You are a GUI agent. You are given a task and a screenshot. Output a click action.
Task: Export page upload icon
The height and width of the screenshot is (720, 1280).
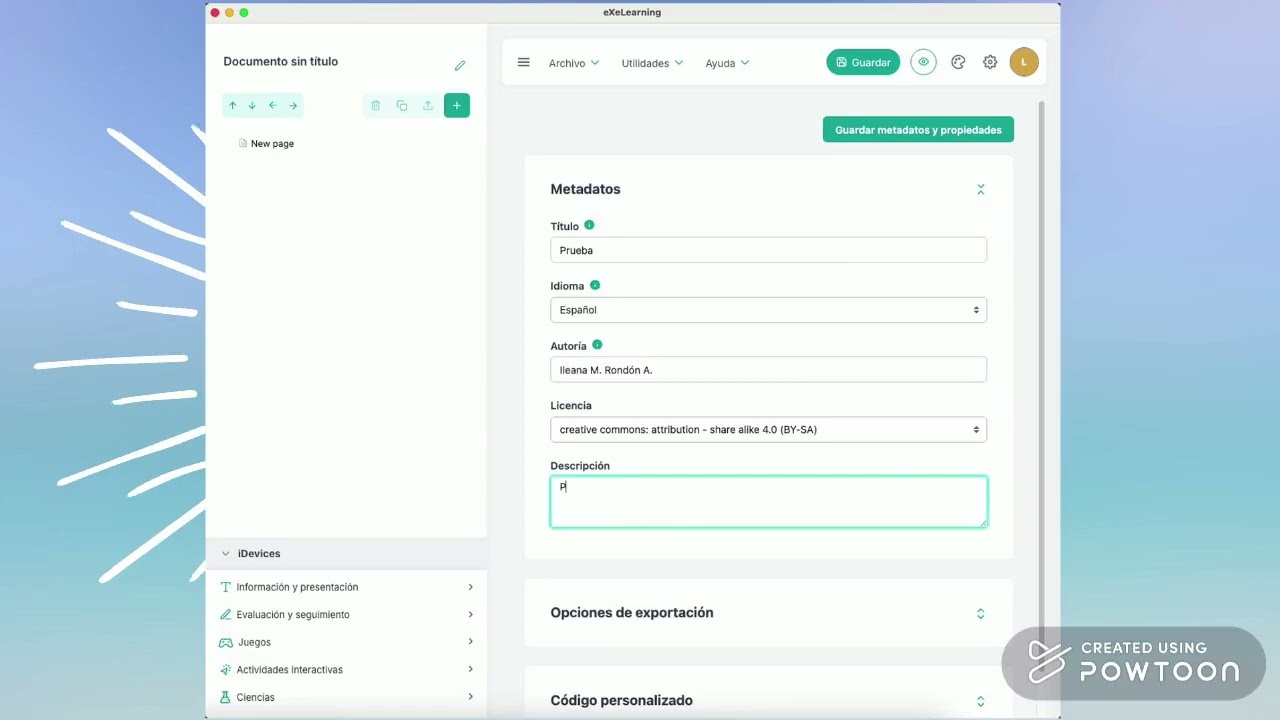click(428, 105)
